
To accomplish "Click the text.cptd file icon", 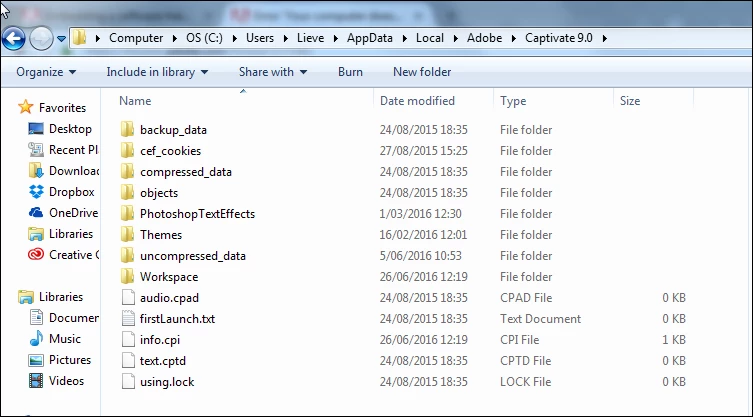I will click(128, 361).
